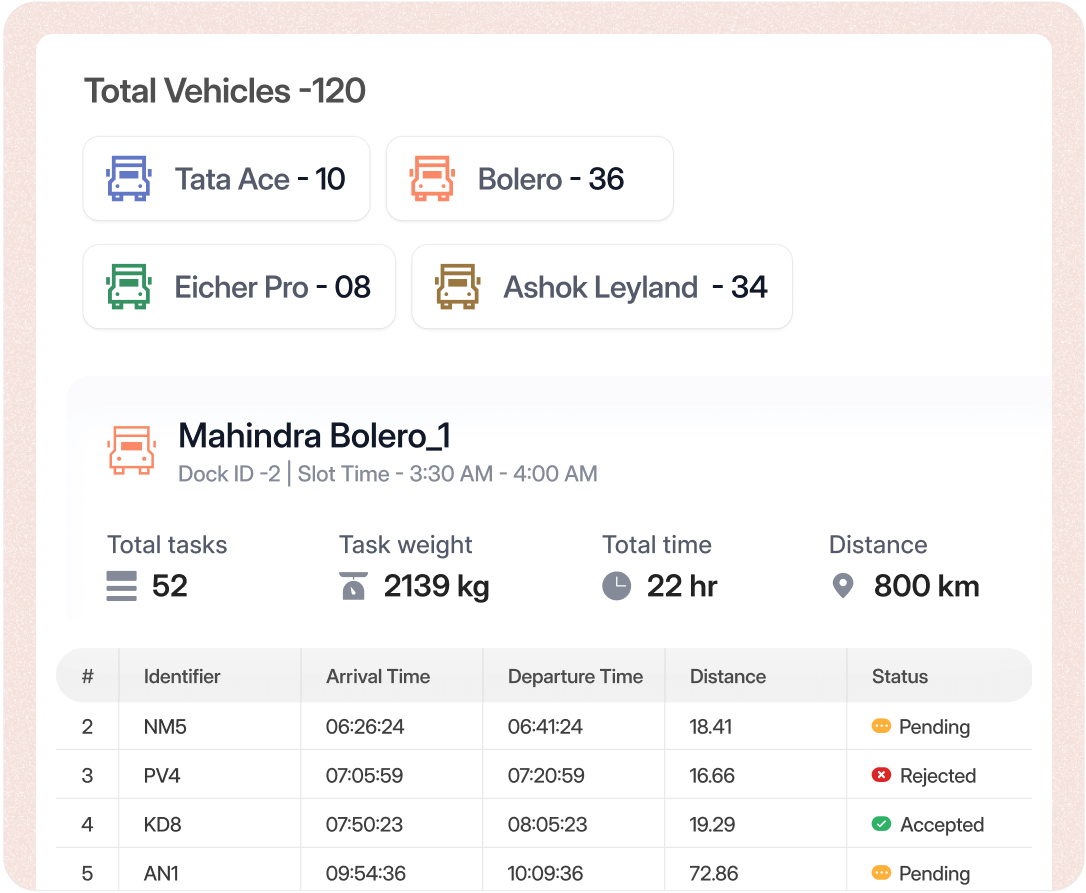Image resolution: width=1086 pixels, height=893 pixels.
Task: Click the orange Bolero truck icon
Action: (432, 179)
